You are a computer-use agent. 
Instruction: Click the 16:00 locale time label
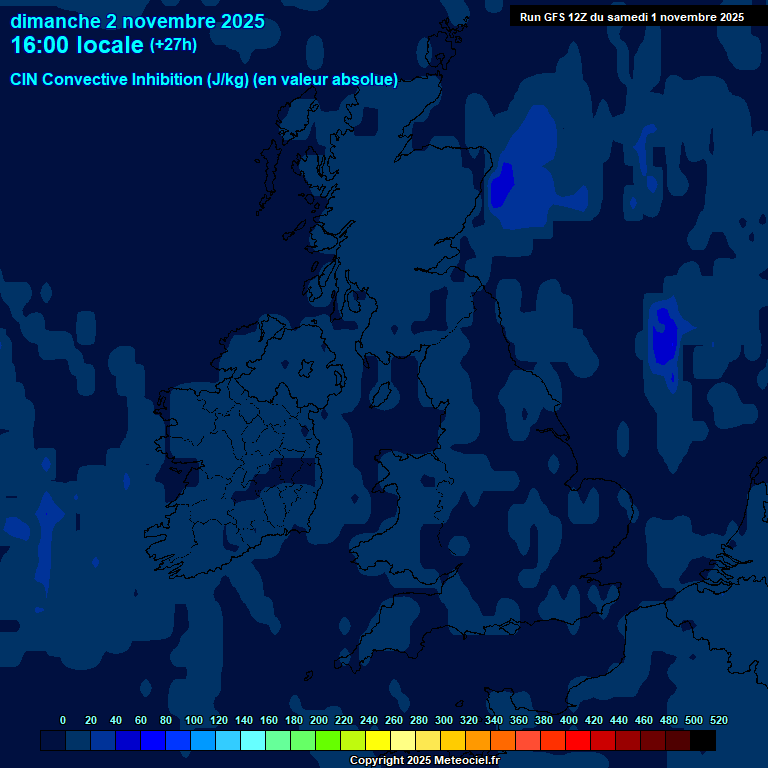click(x=77, y=45)
